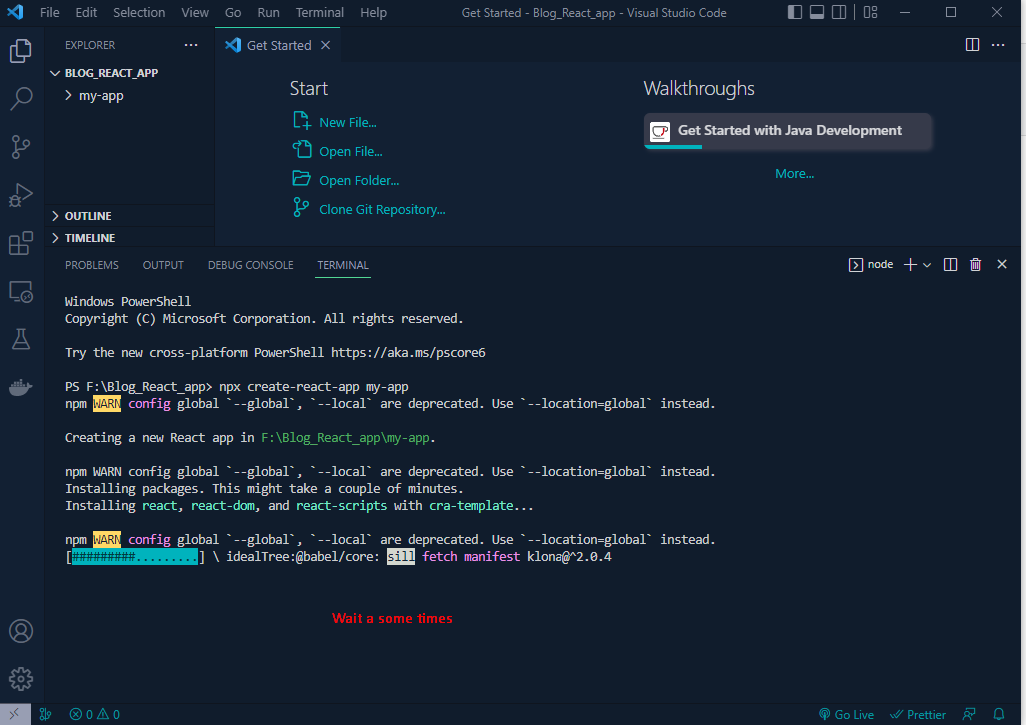The height and width of the screenshot is (725, 1026).
Task: Select the TERMINAL panel tab
Action: click(x=343, y=265)
